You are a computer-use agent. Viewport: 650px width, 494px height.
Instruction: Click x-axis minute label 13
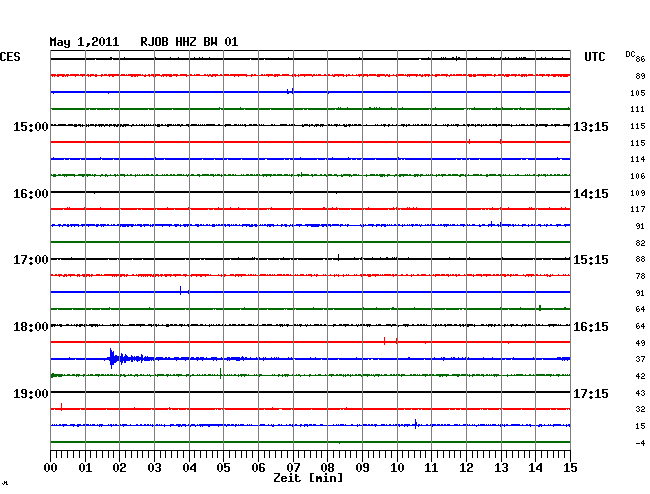[501, 468]
